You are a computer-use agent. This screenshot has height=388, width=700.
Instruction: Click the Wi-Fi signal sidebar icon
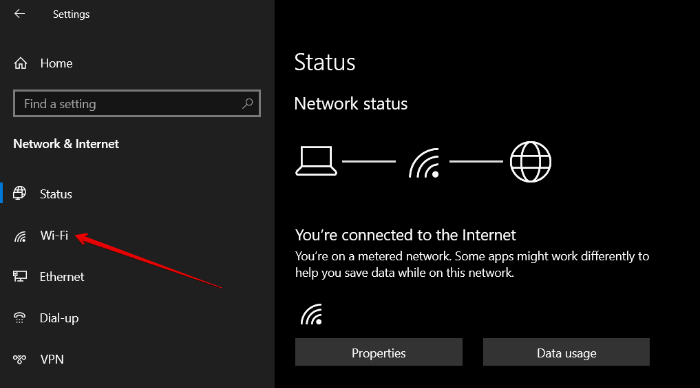(20, 236)
